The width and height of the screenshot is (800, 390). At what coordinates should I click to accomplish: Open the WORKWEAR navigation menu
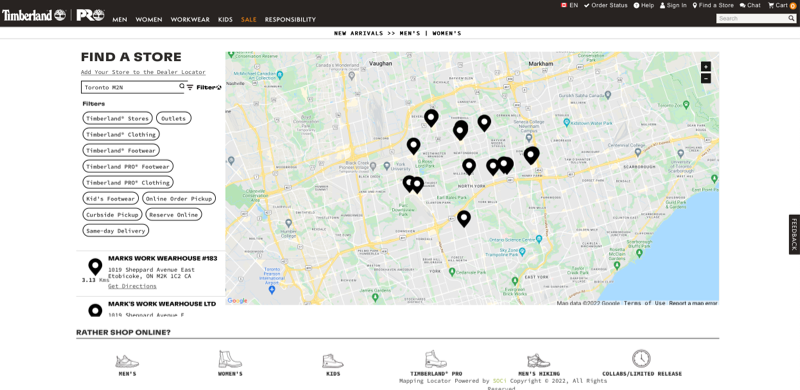(190, 20)
